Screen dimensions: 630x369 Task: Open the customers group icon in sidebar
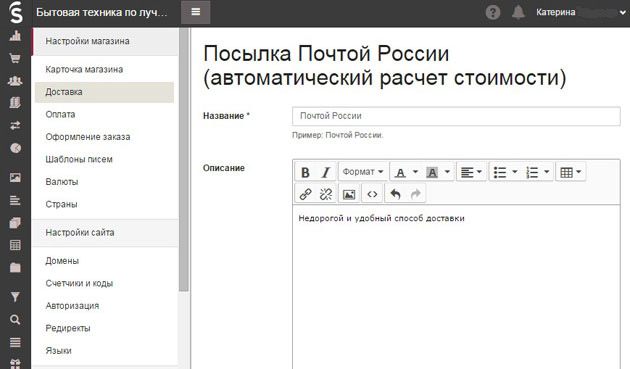[15, 81]
